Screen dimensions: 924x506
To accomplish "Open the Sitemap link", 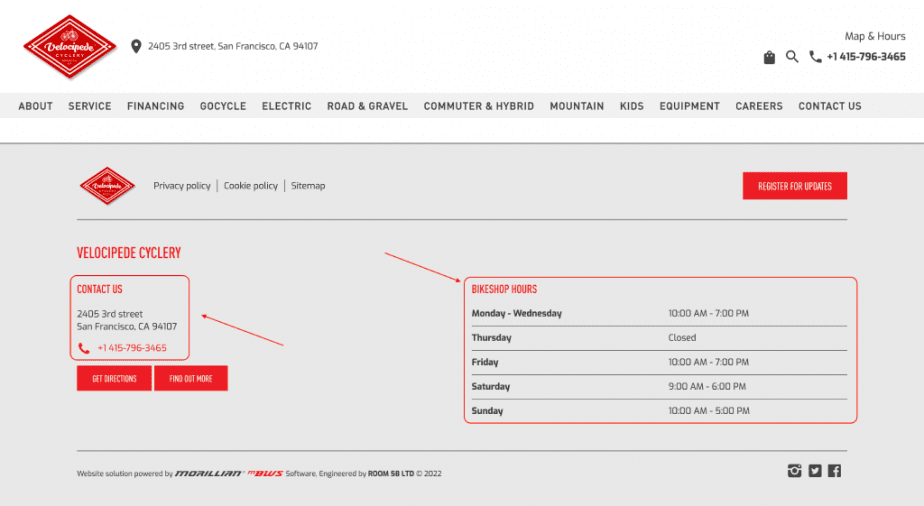I will tap(308, 186).
